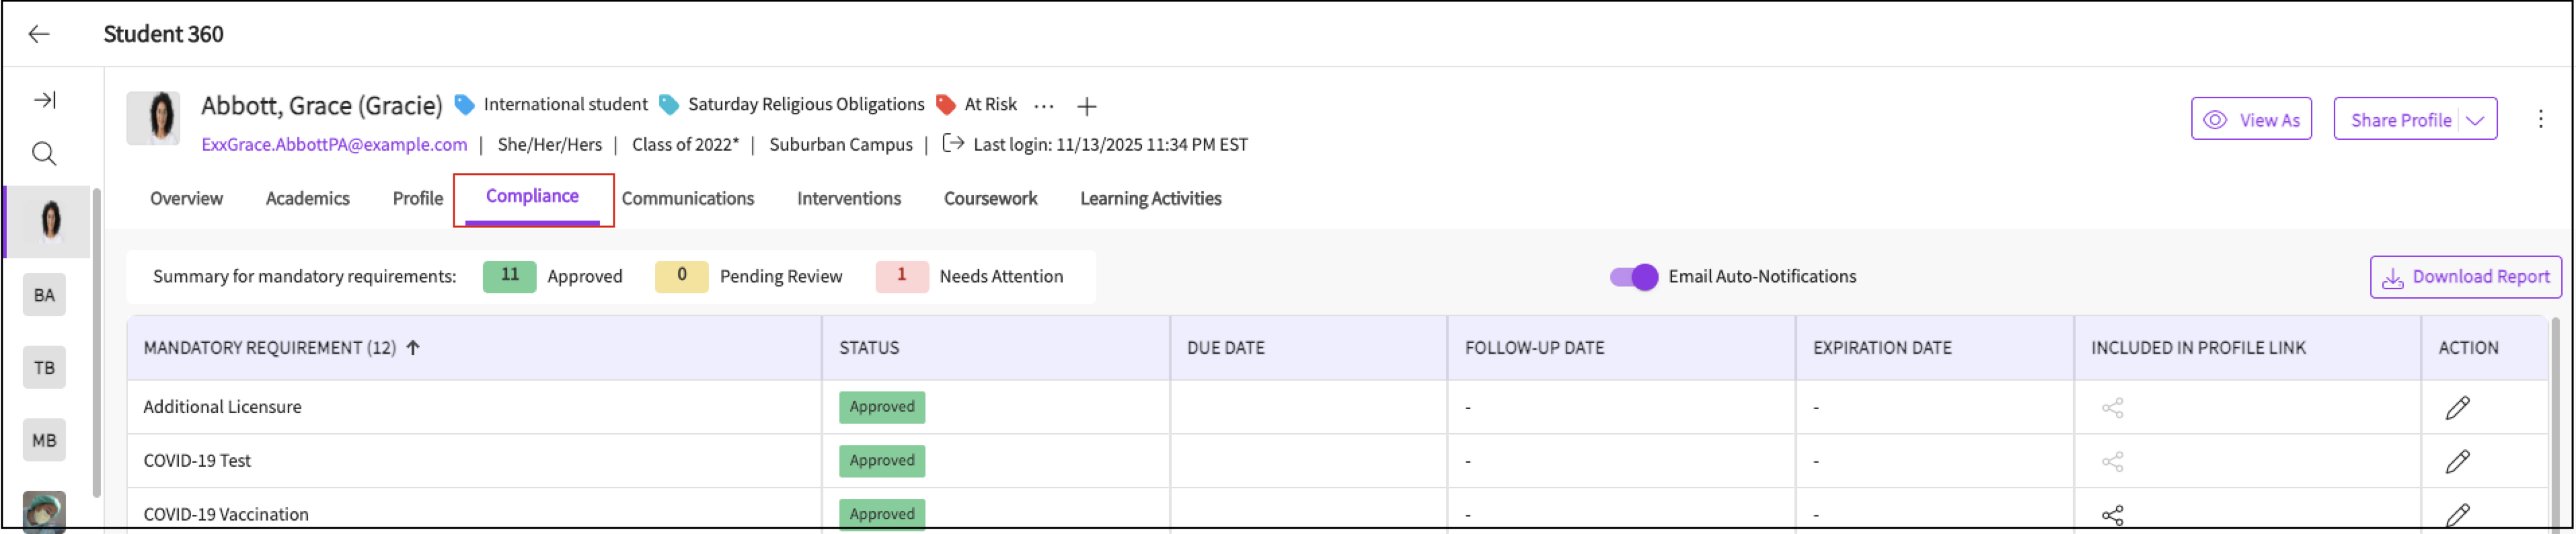Open the View As preview
This screenshot has height=534, width=2576.
click(x=2251, y=120)
